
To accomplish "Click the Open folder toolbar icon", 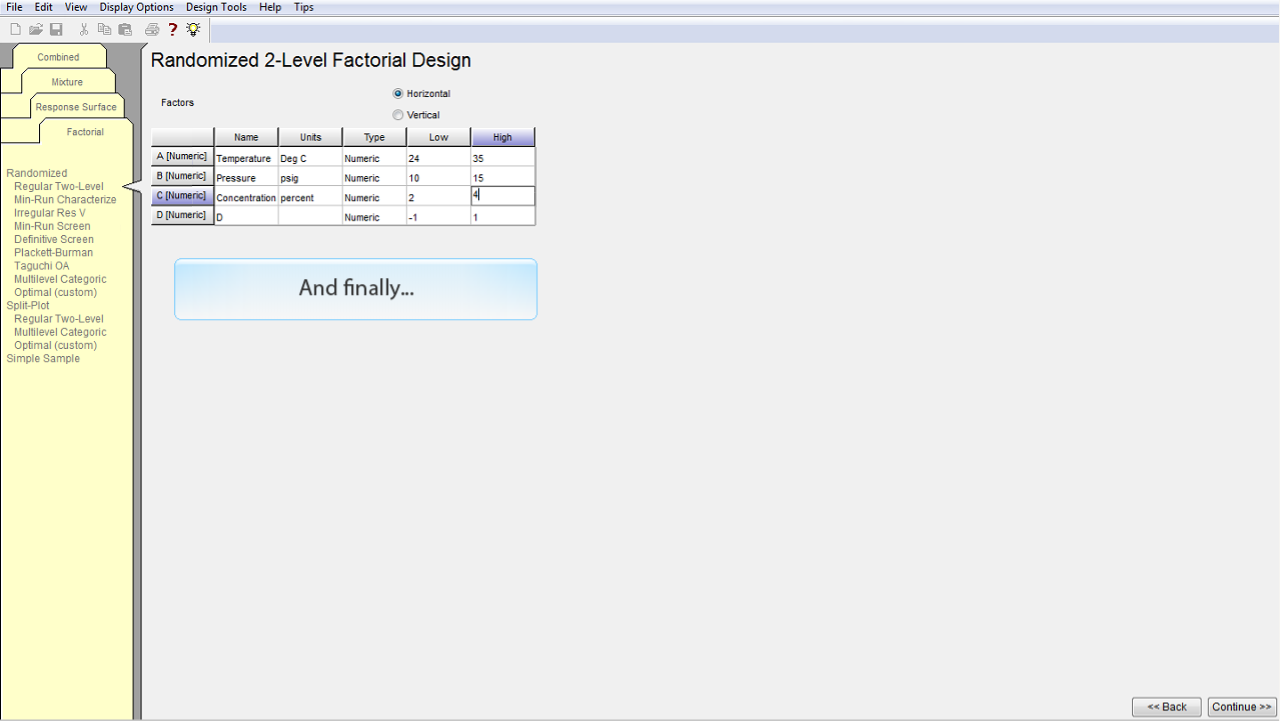I will tap(36, 29).
